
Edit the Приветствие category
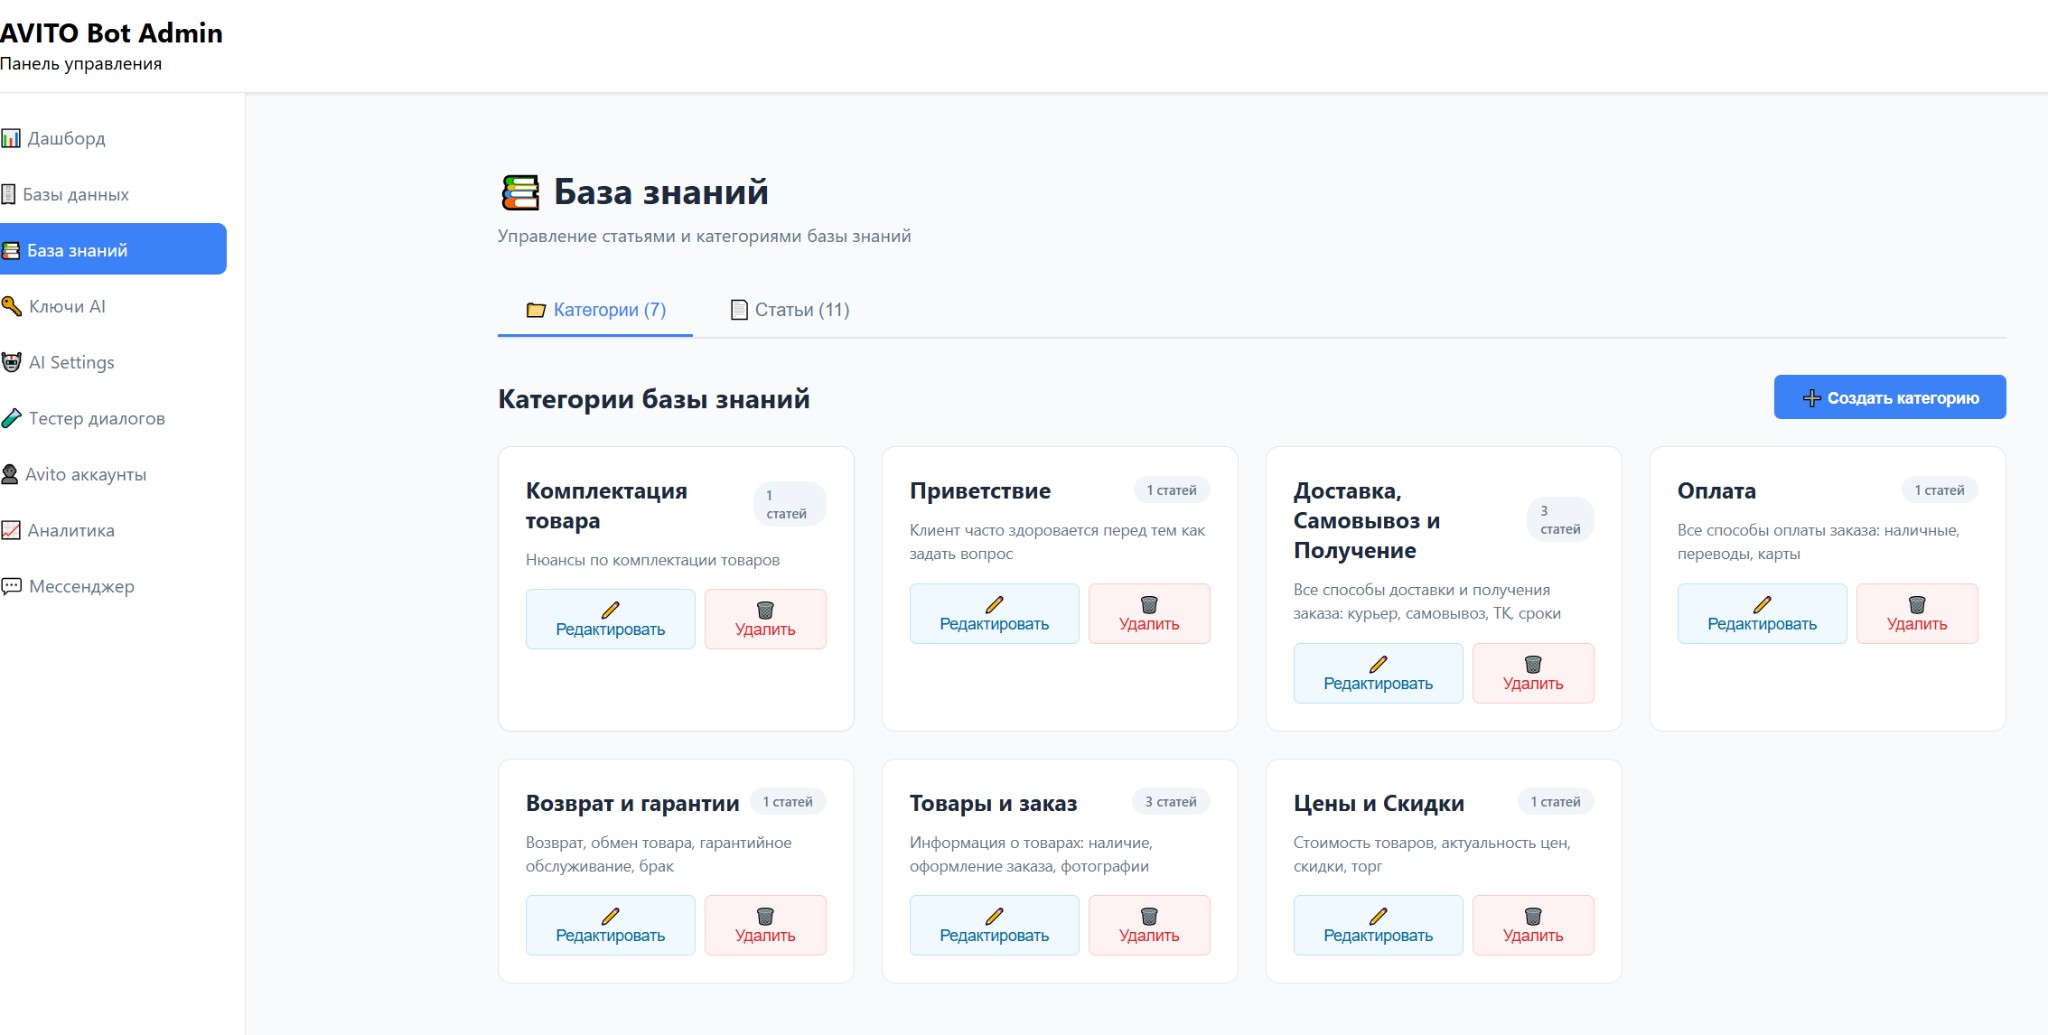pyautogui.click(x=994, y=614)
